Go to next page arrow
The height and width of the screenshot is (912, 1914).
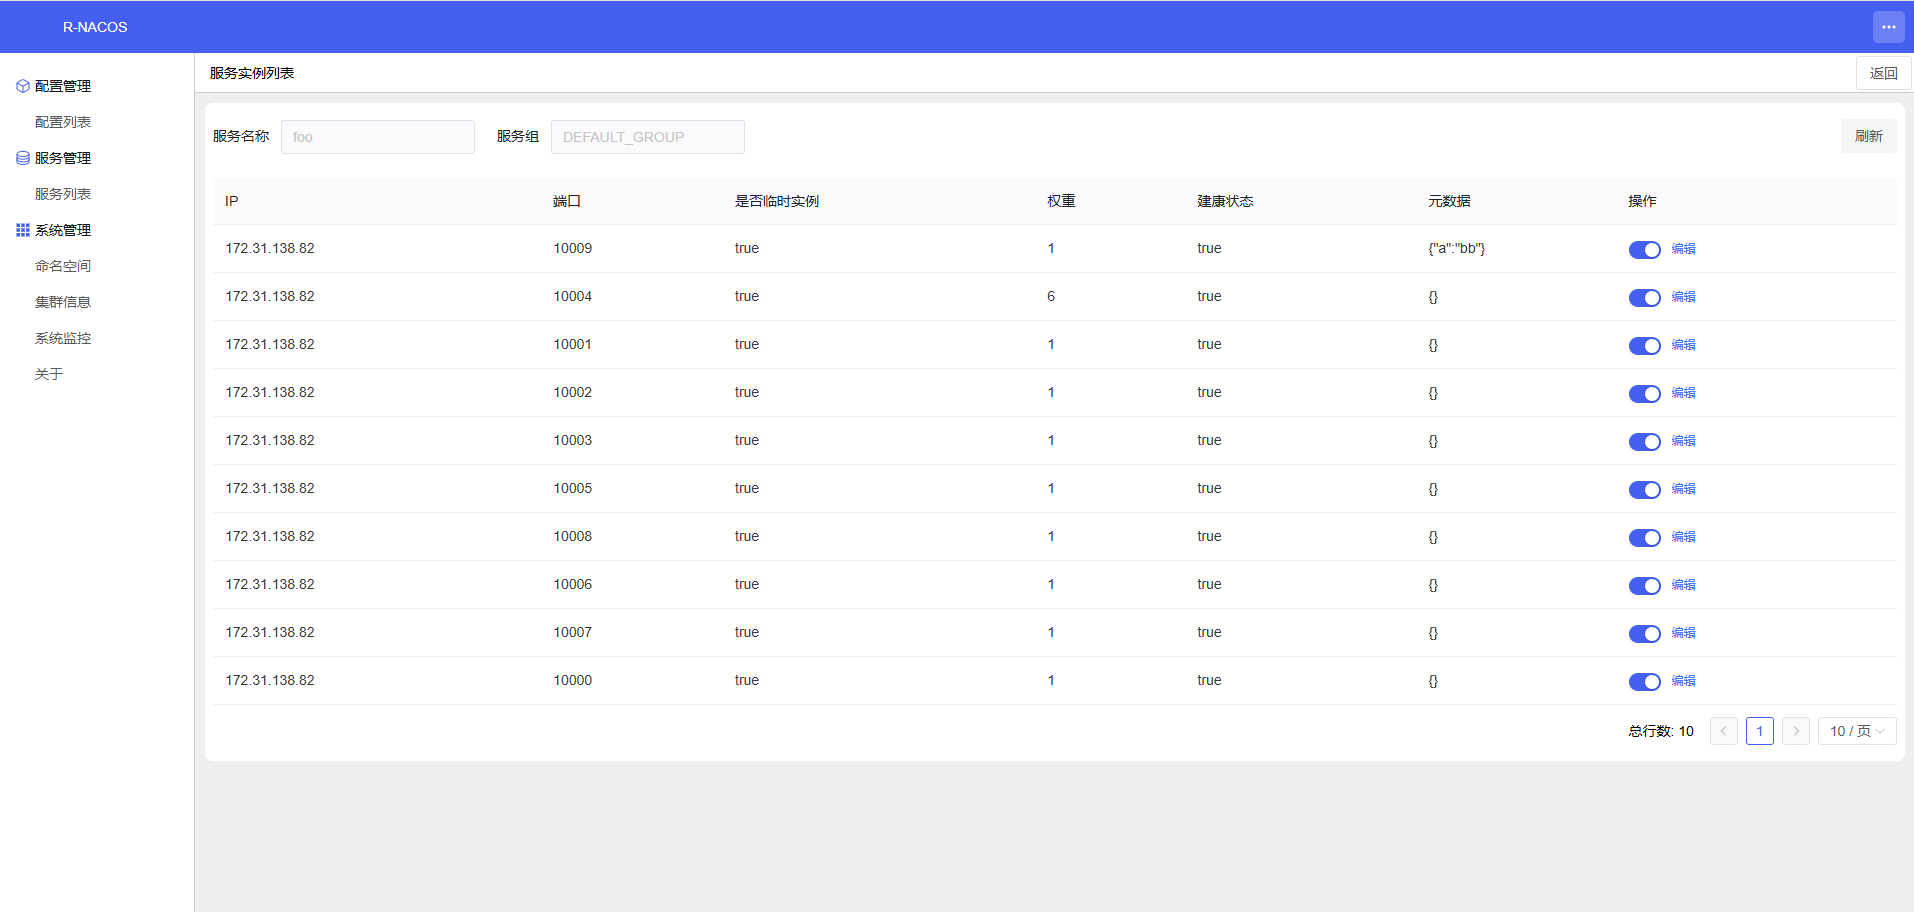[x=1795, y=731]
